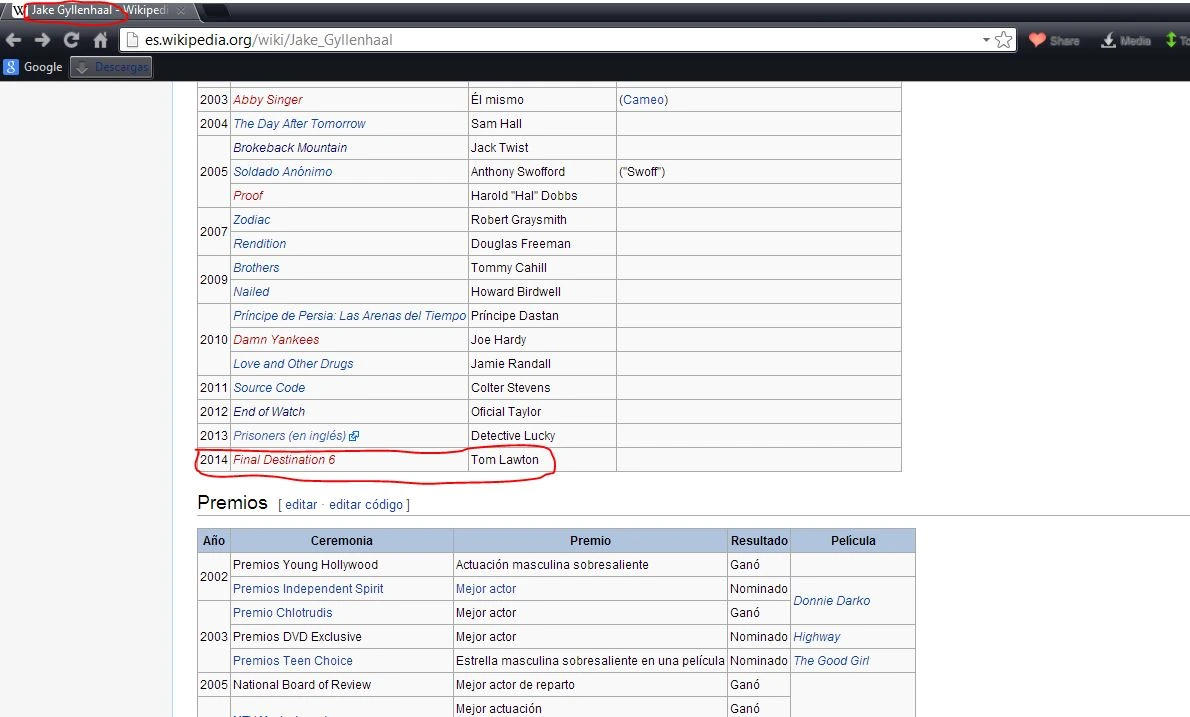Open the Prisoners (en inglés) link
This screenshot has width=1190, height=717.
click(289, 436)
